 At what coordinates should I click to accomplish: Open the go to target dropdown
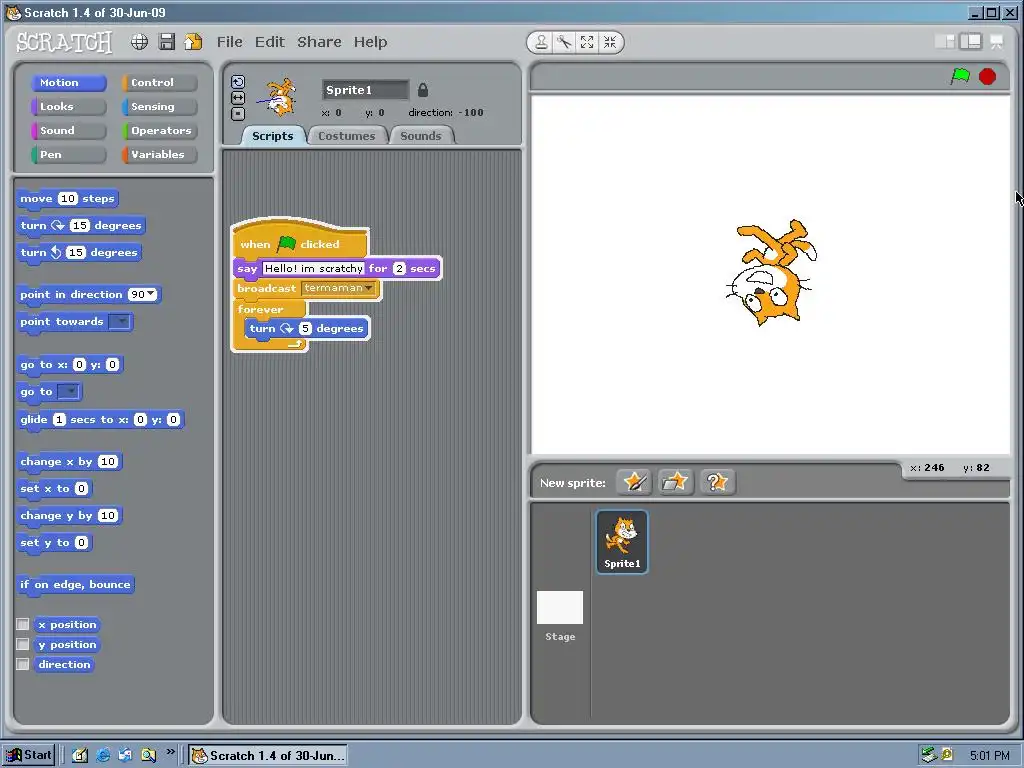pyautogui.click(x=69, y=392)
